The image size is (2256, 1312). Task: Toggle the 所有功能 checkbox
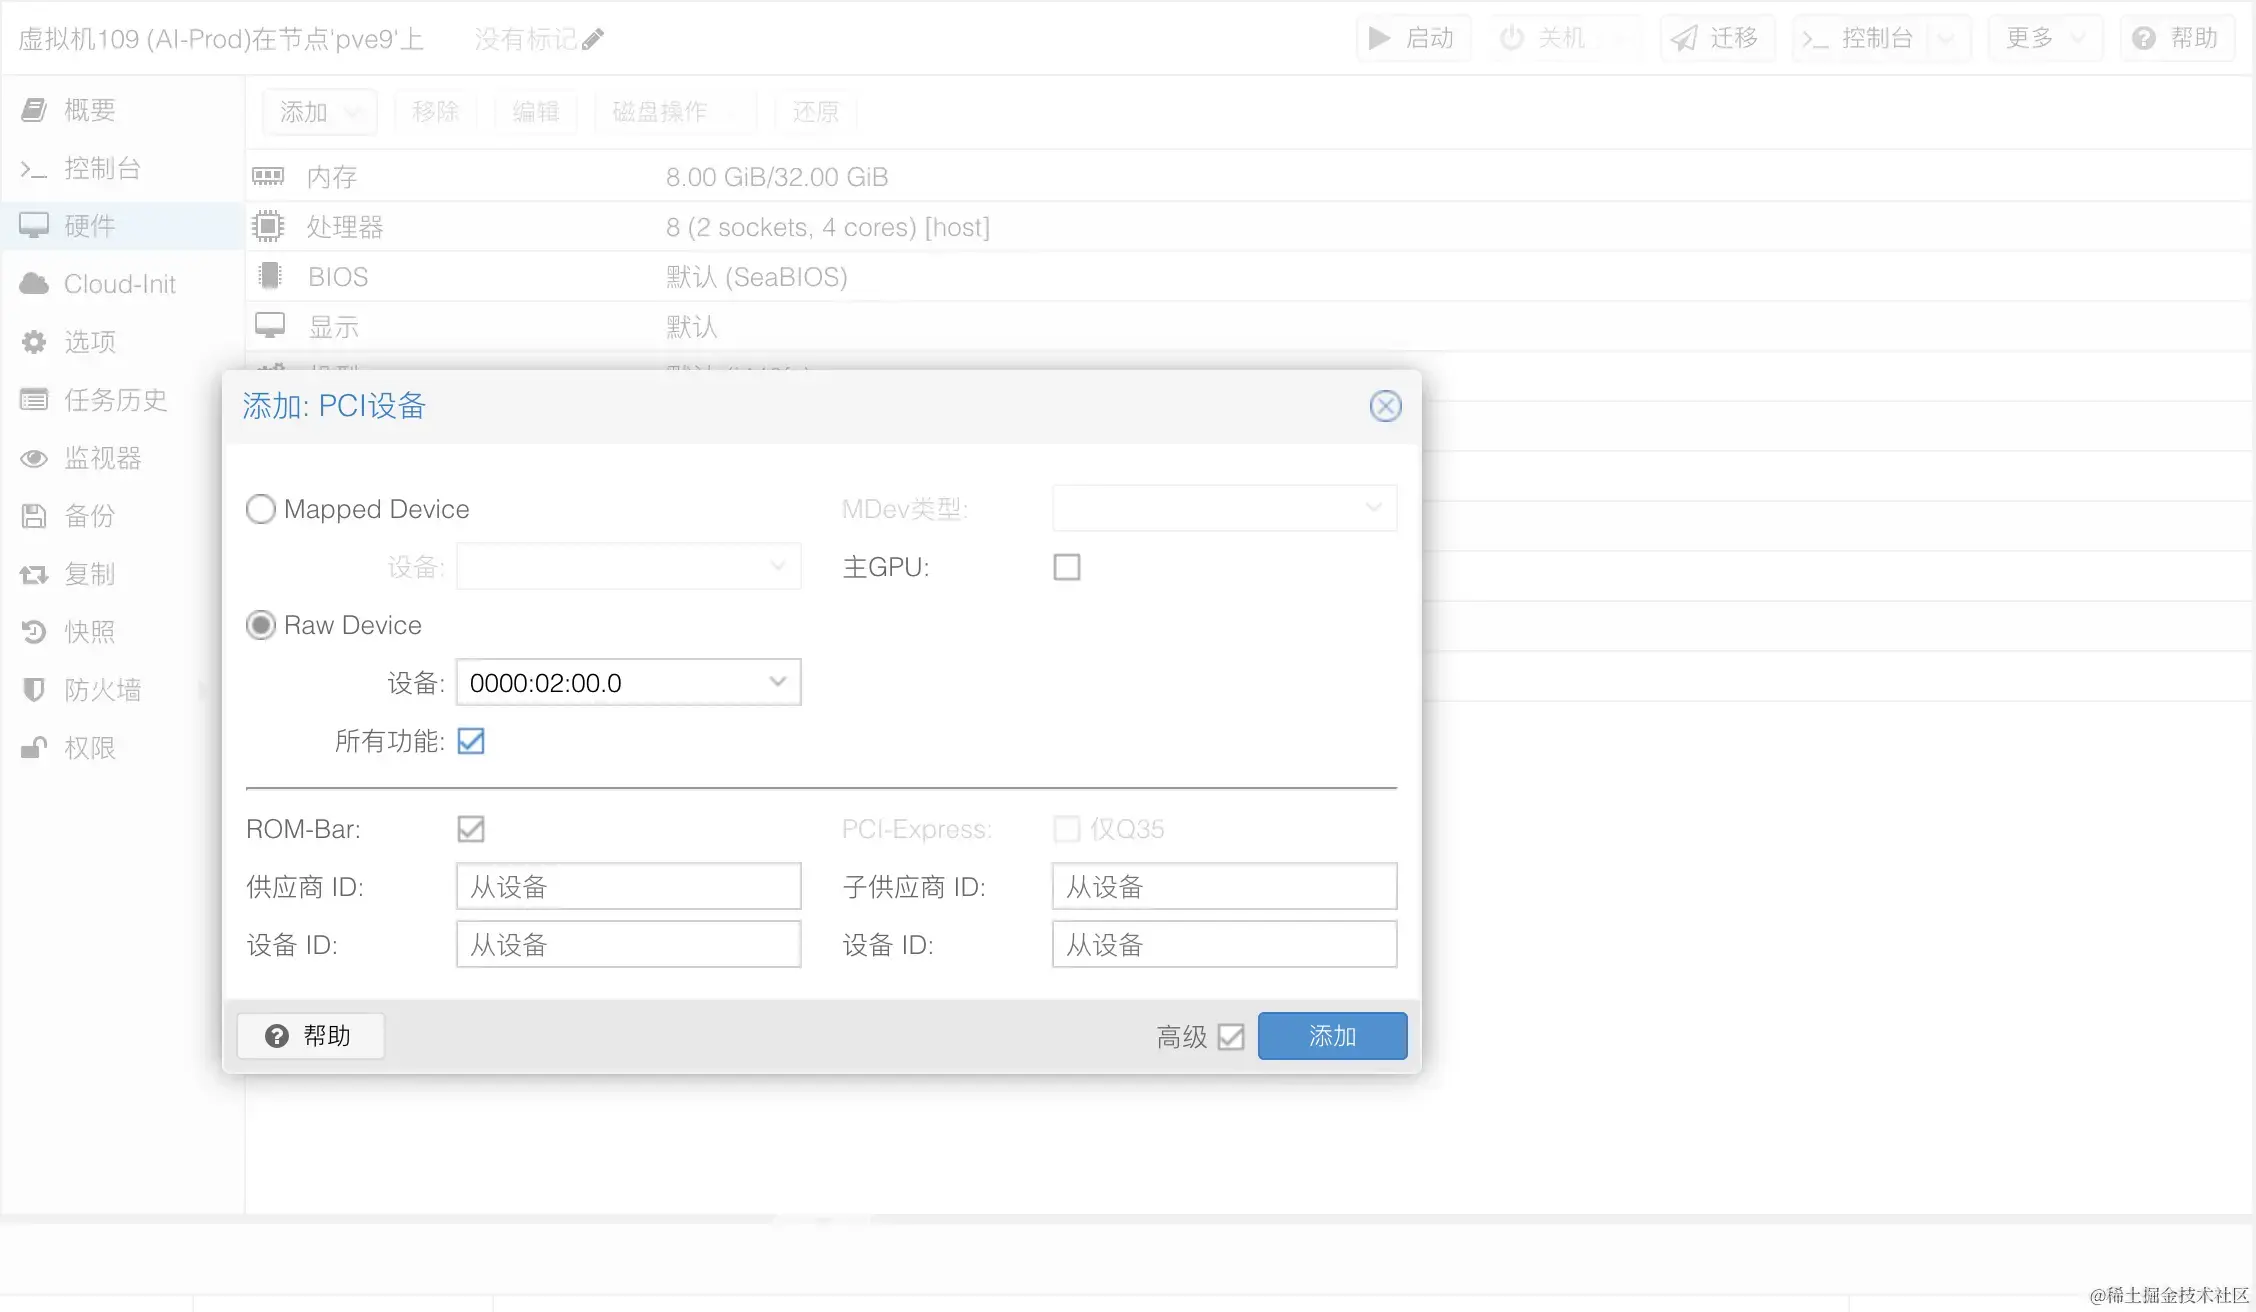coord(470,740)
